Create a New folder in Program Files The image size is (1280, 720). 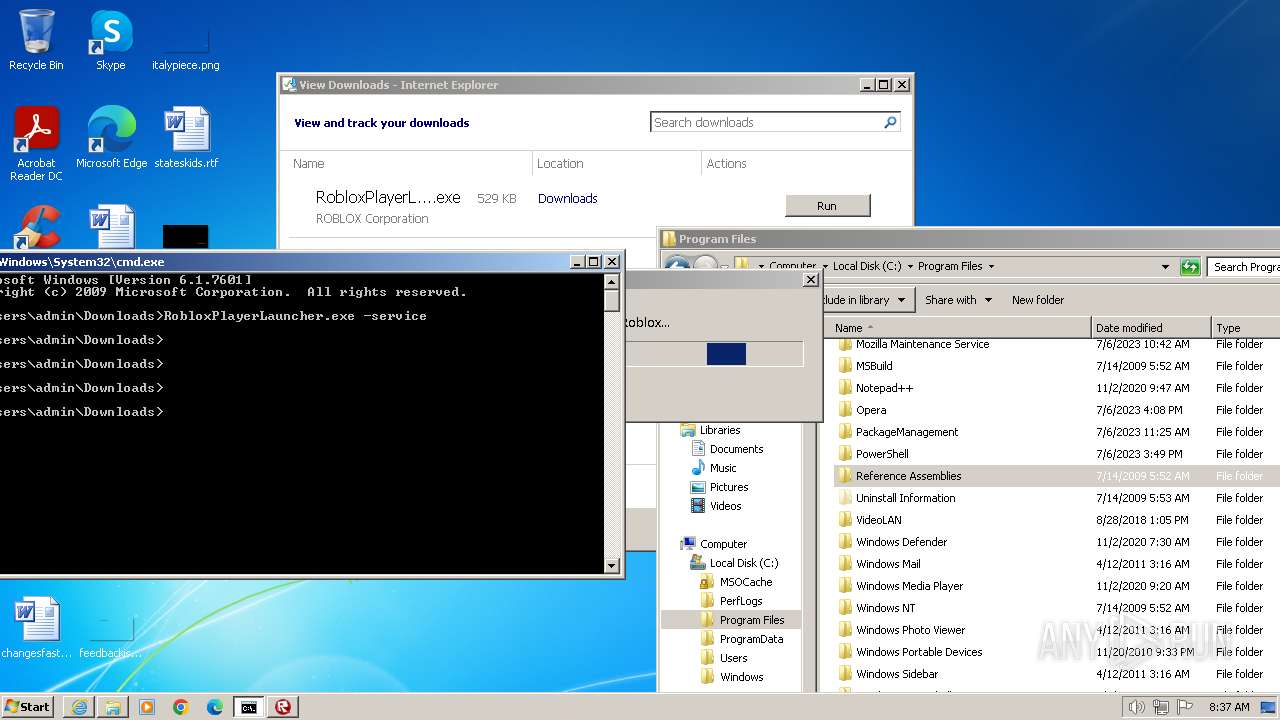coord(1038,300)
